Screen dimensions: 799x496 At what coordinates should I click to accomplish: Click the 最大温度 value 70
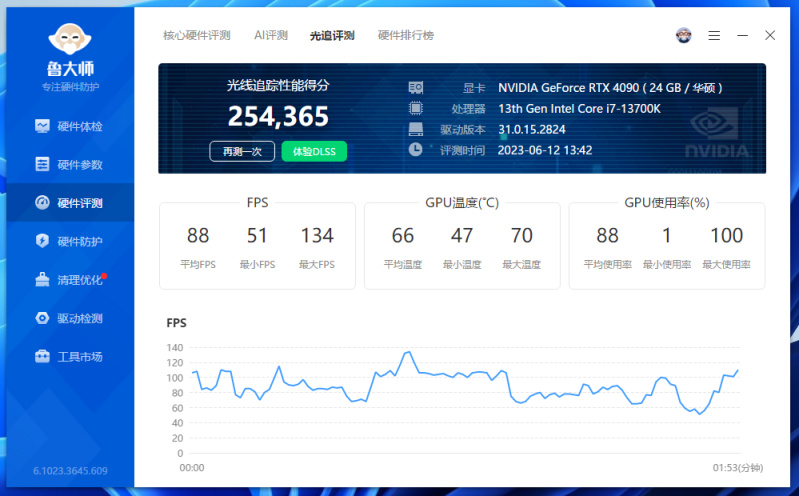pyautogui.click(x=521, y=236)
